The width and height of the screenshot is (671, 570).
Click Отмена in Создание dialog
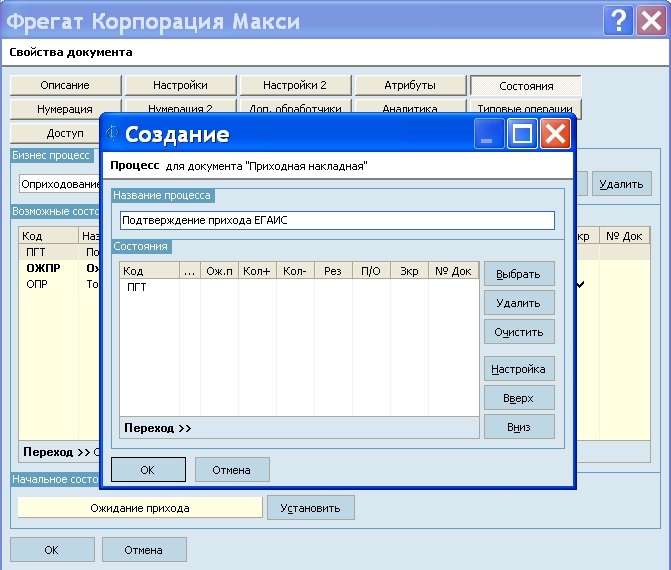232,469
